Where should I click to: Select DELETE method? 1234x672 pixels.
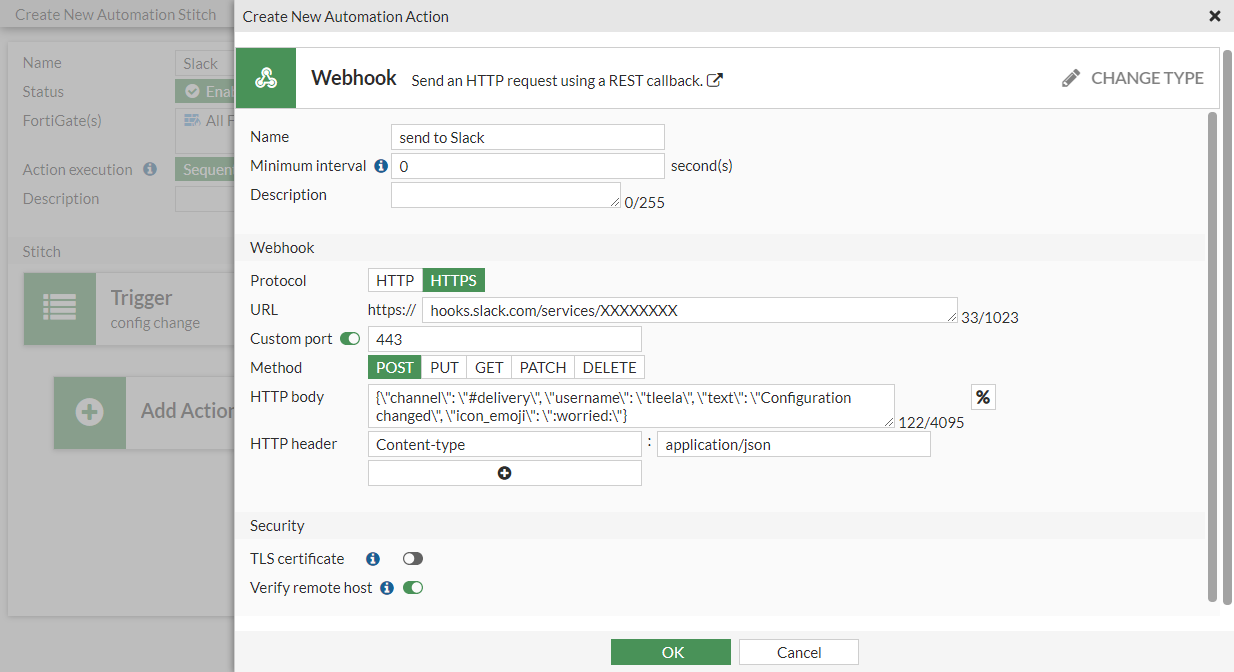click(x=609, y=368)
